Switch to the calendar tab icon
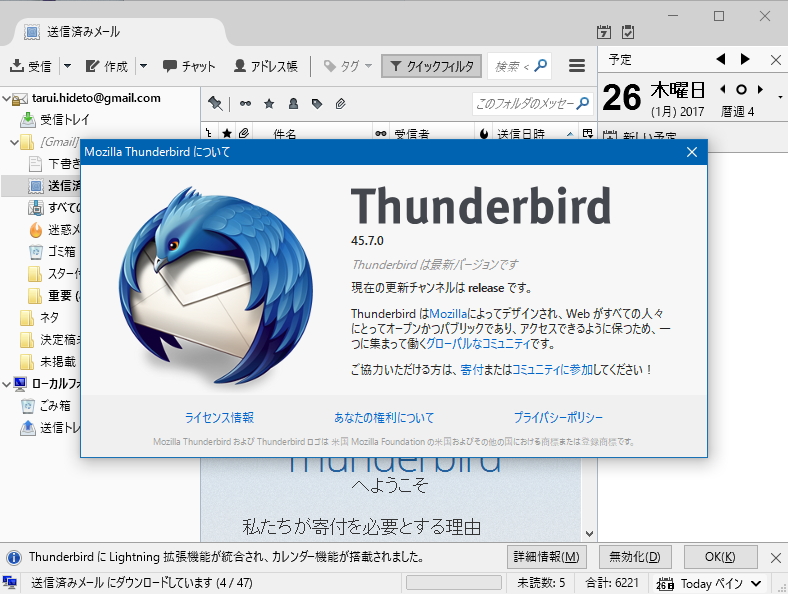 [604, 32]
